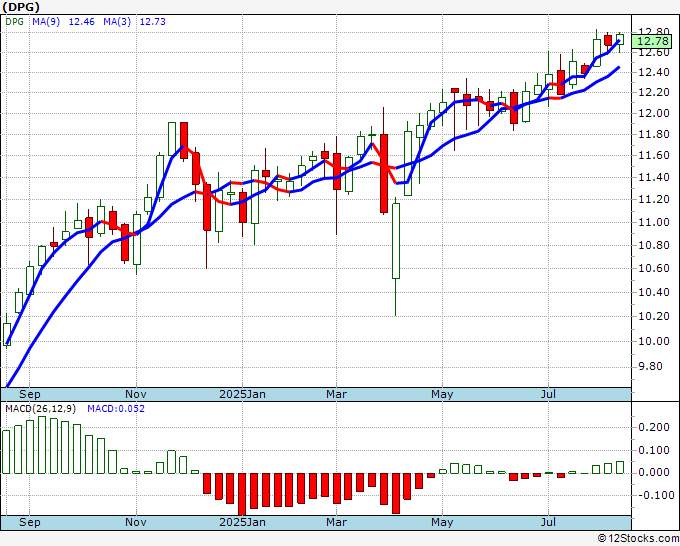Click the tall green candlestick with the 10.20 low
This screenshot has height=546, width=680.
(396, 241)
